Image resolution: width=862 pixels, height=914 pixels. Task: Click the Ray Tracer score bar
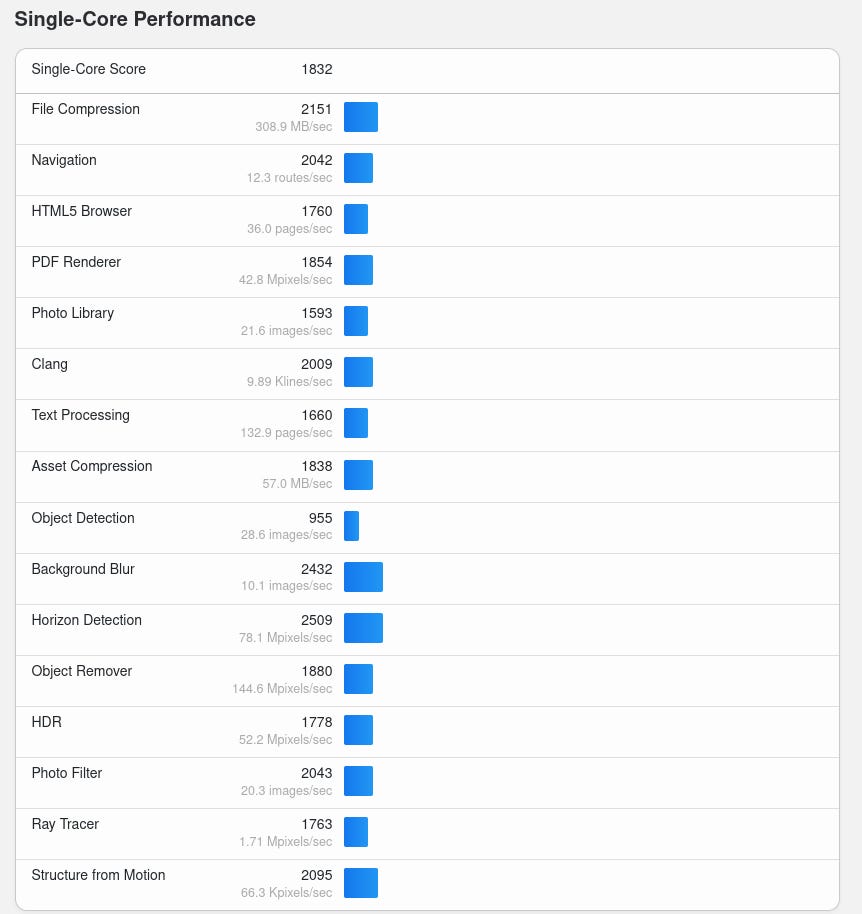(x=355, y=832)
